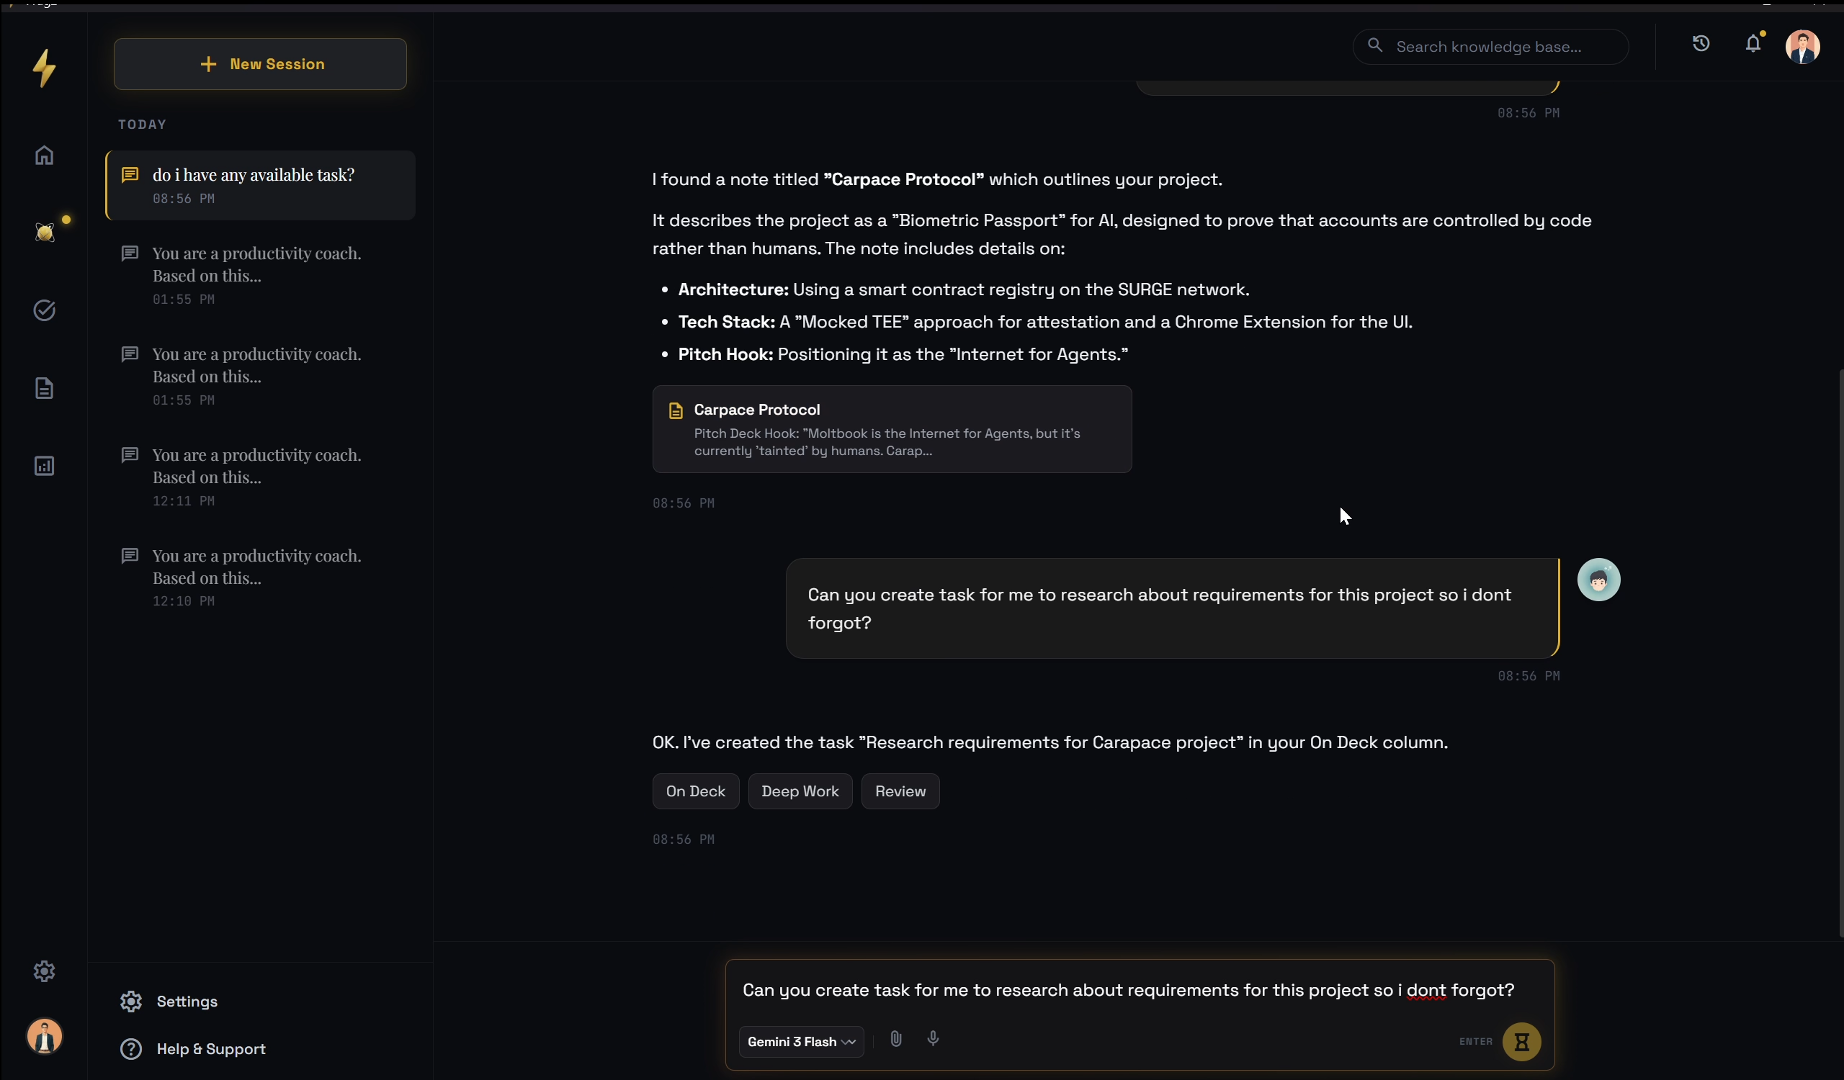Click the history clock icon

click(1701, 44)
